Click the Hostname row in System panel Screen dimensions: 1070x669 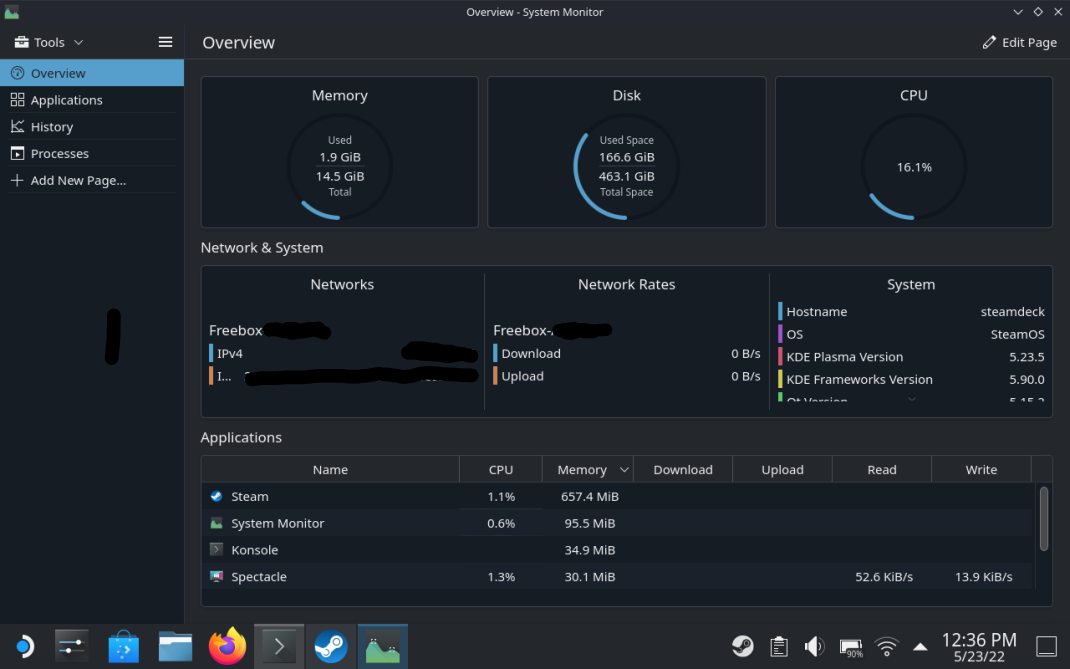[911, 311]
